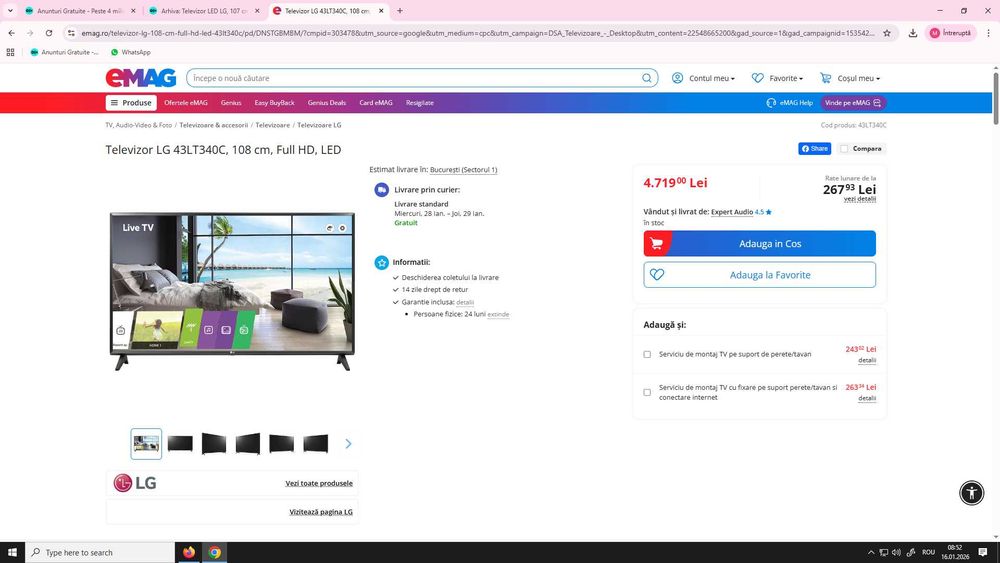Change delivery location București (Sectorul 1)
The height and width of the screenshot is (563, 1000).
tap(464, 170)
